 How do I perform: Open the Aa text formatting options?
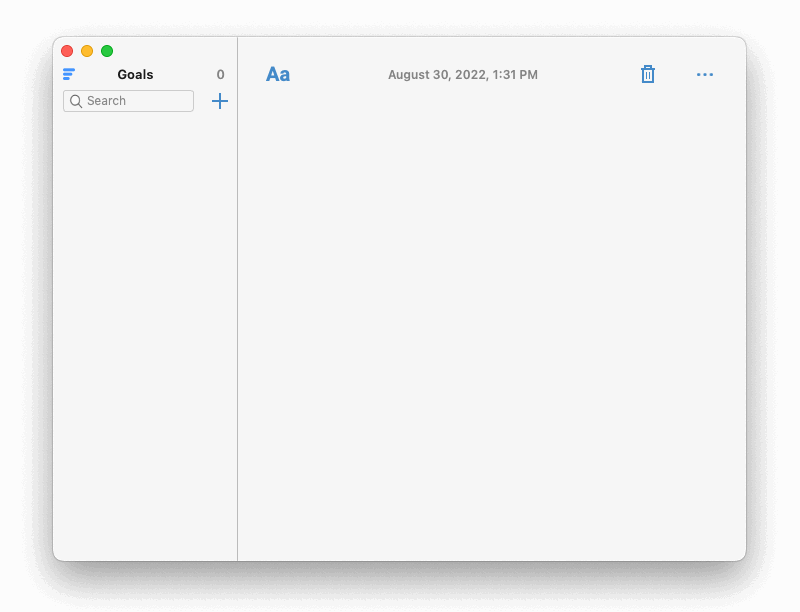278,74
